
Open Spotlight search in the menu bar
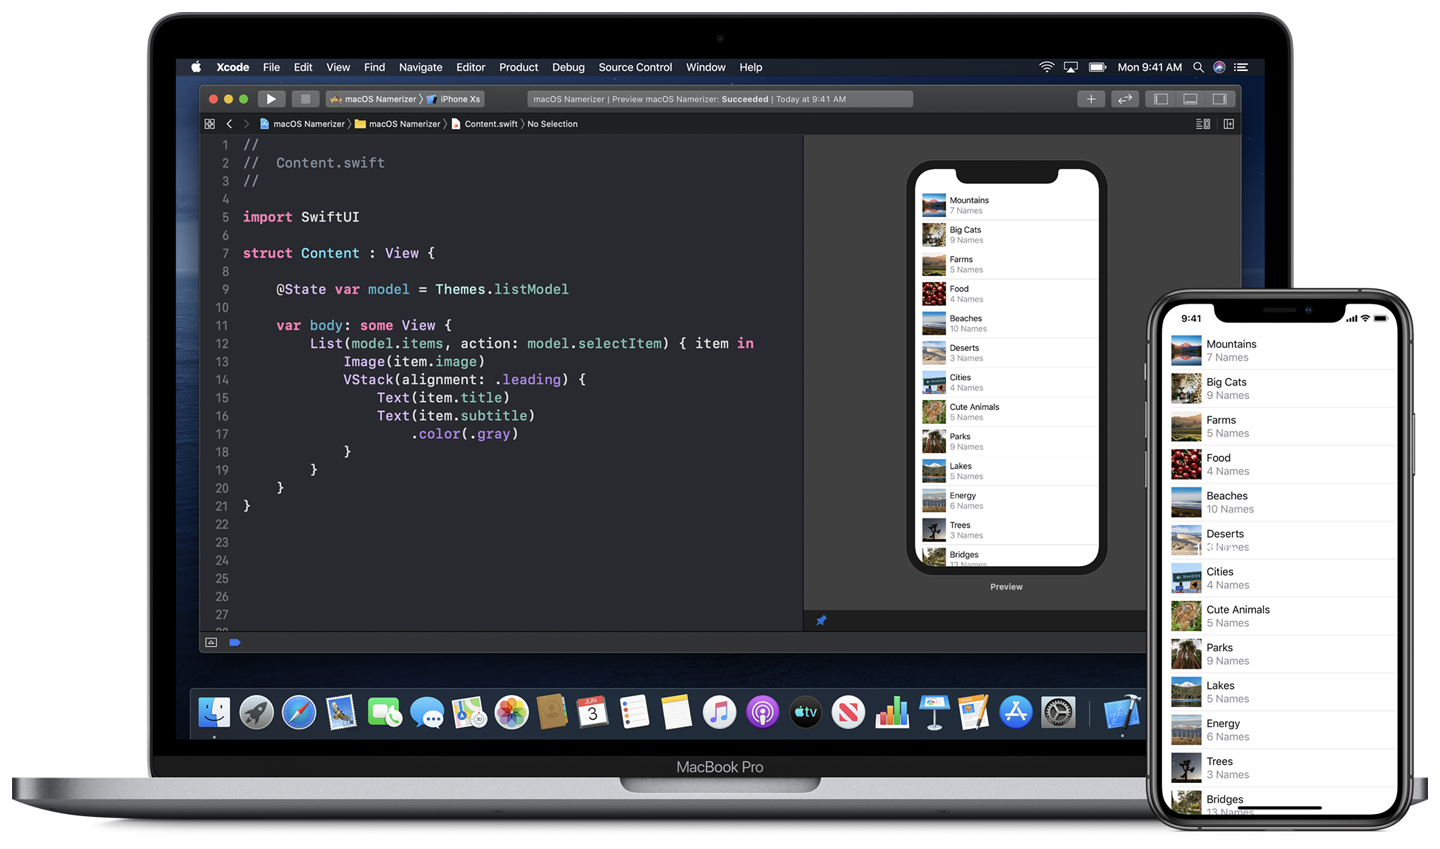(1198, 67)
